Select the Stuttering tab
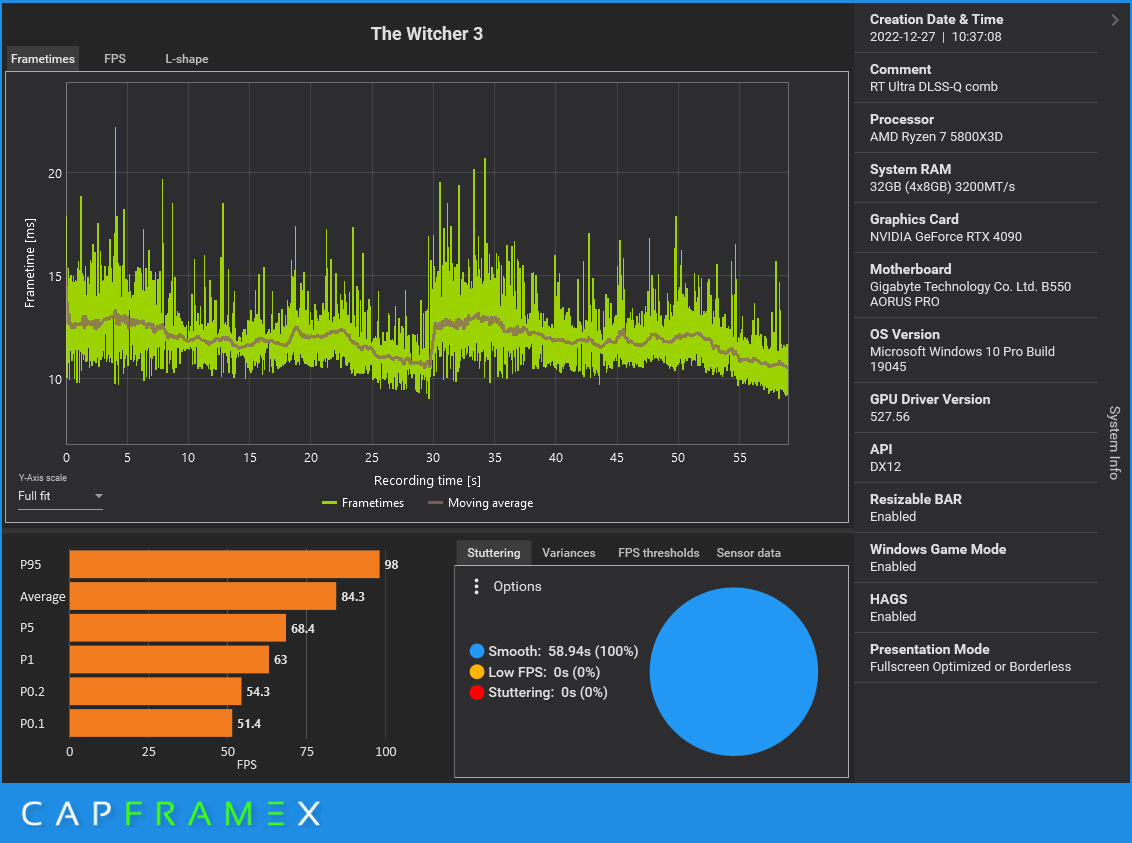 (493, 553)
